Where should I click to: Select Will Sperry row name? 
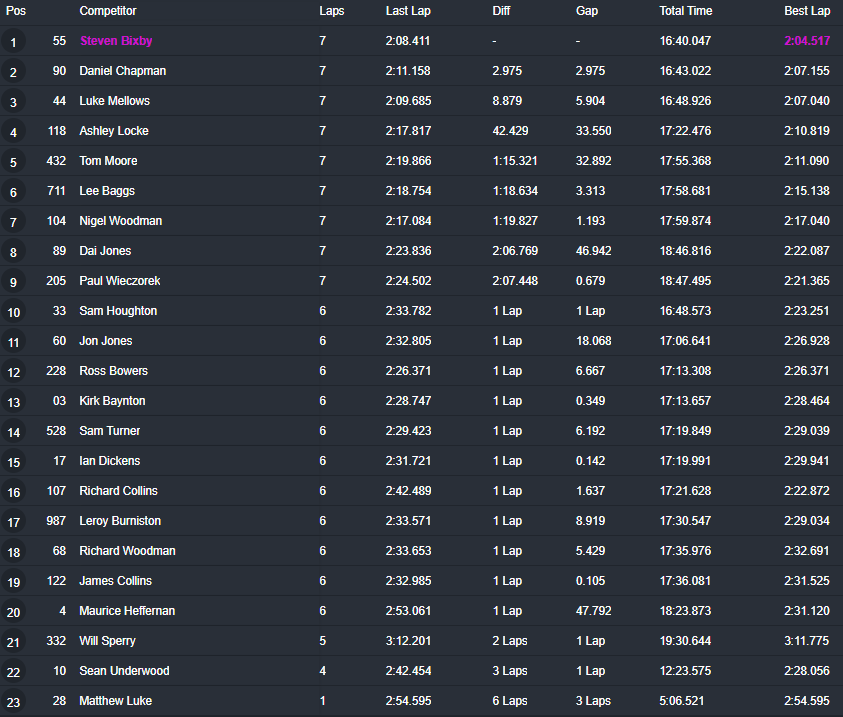click(107, 641)
